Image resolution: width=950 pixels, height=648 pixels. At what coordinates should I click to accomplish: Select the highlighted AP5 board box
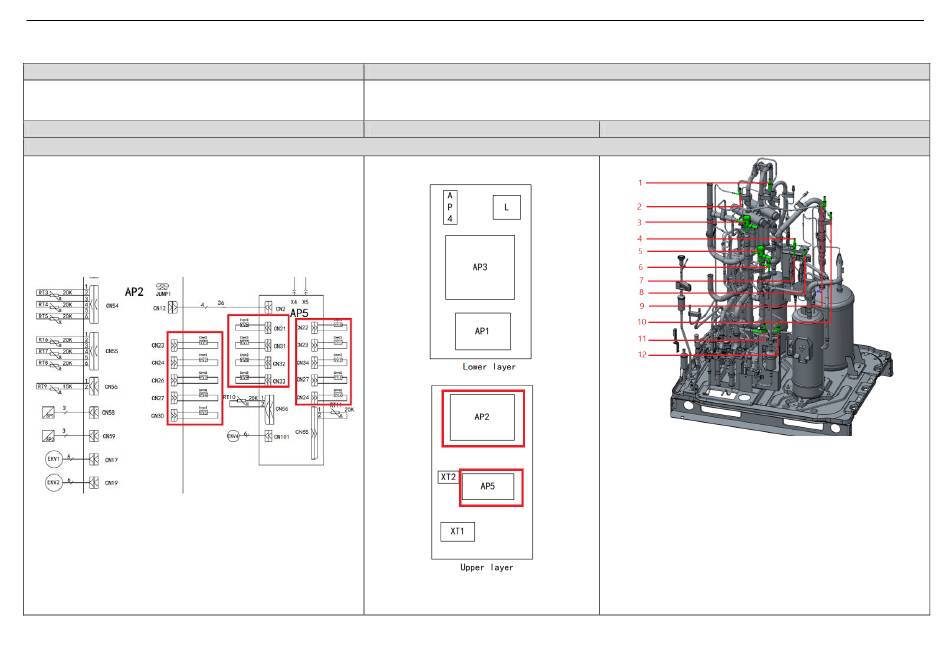click(487, 487)
